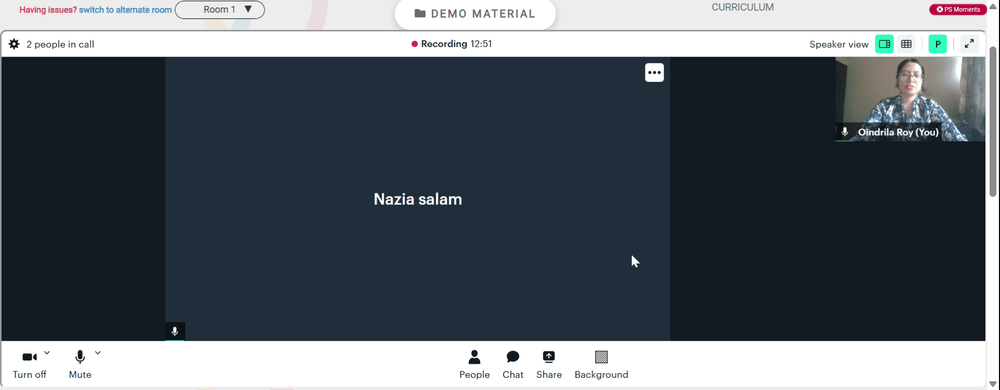1000x390 pixels.
Task: Expand microphone options chevron
Action: click(98, 352)
